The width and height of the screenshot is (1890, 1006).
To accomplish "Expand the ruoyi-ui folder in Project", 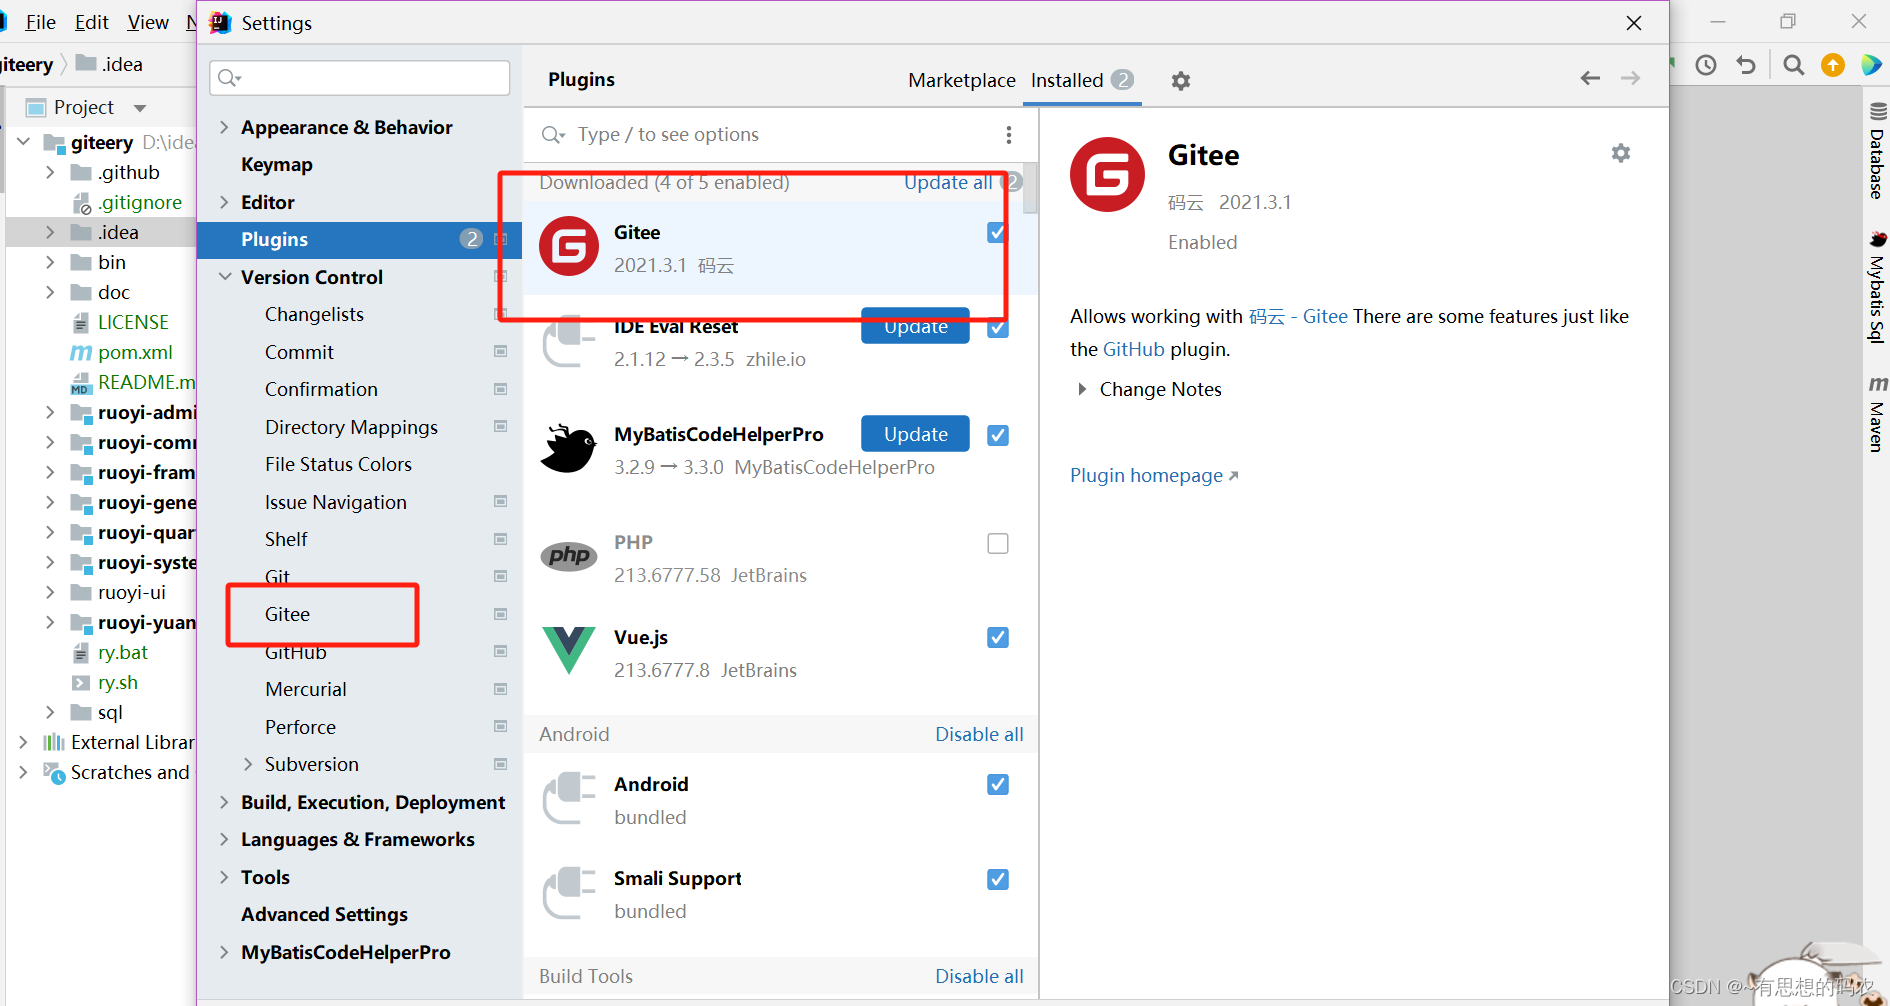I will tap(50, 592).
